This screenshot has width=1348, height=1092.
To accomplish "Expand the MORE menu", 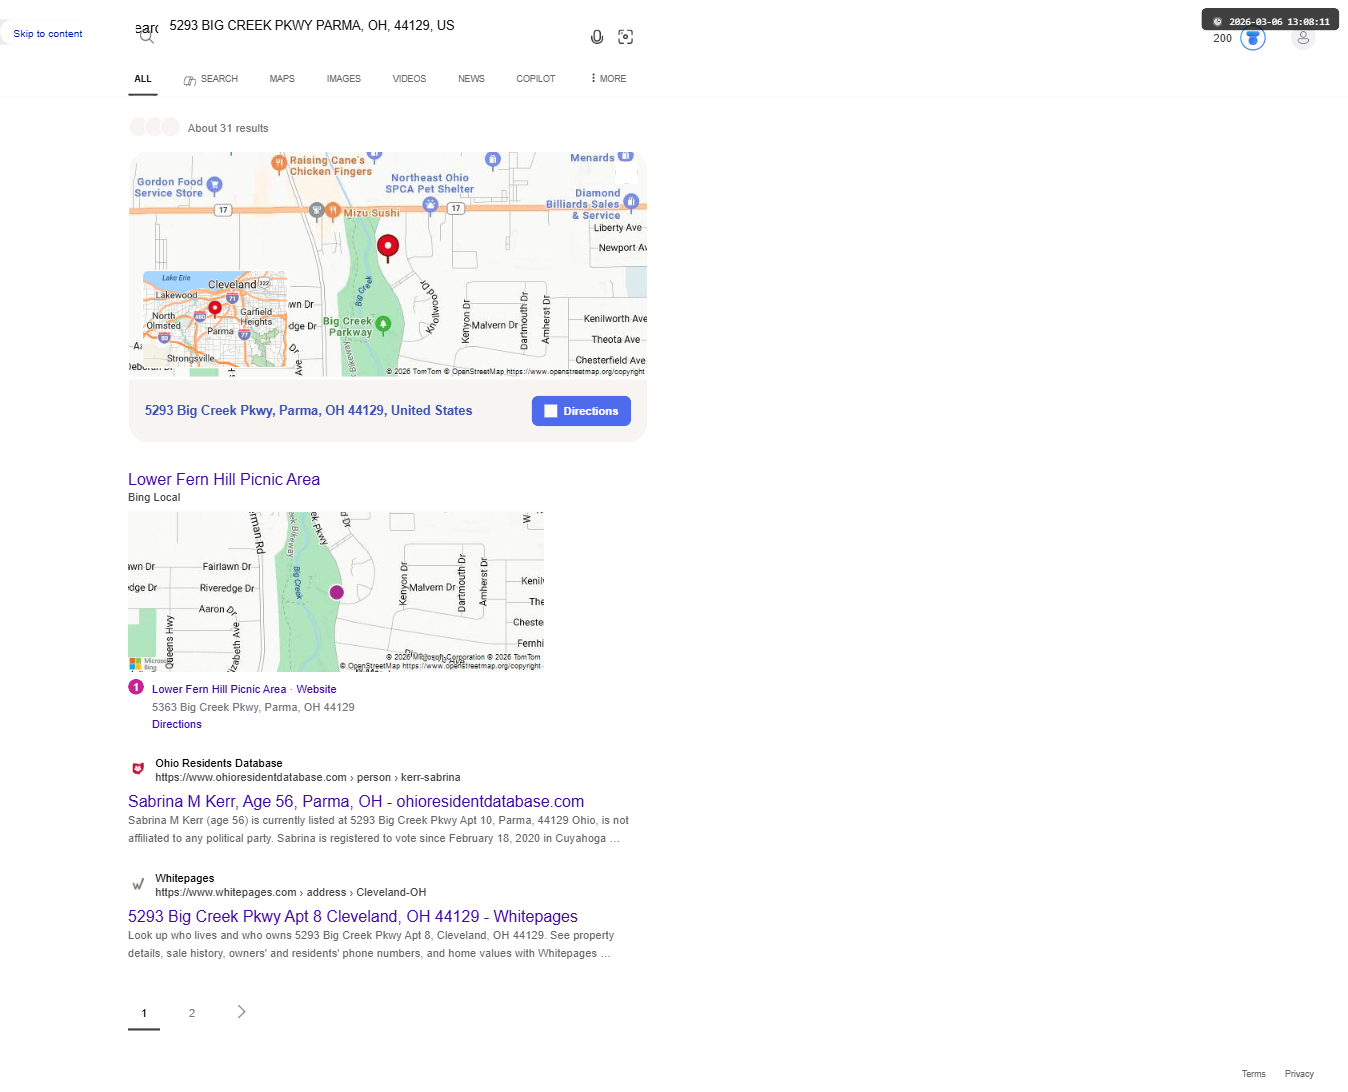I will coord(608,78).
